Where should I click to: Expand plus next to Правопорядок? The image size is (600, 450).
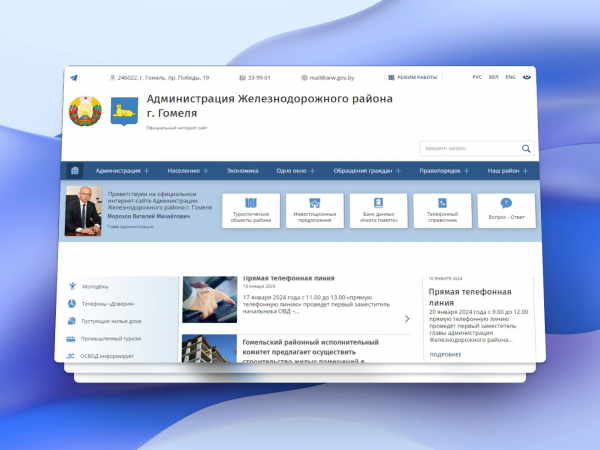click(466, 171)
